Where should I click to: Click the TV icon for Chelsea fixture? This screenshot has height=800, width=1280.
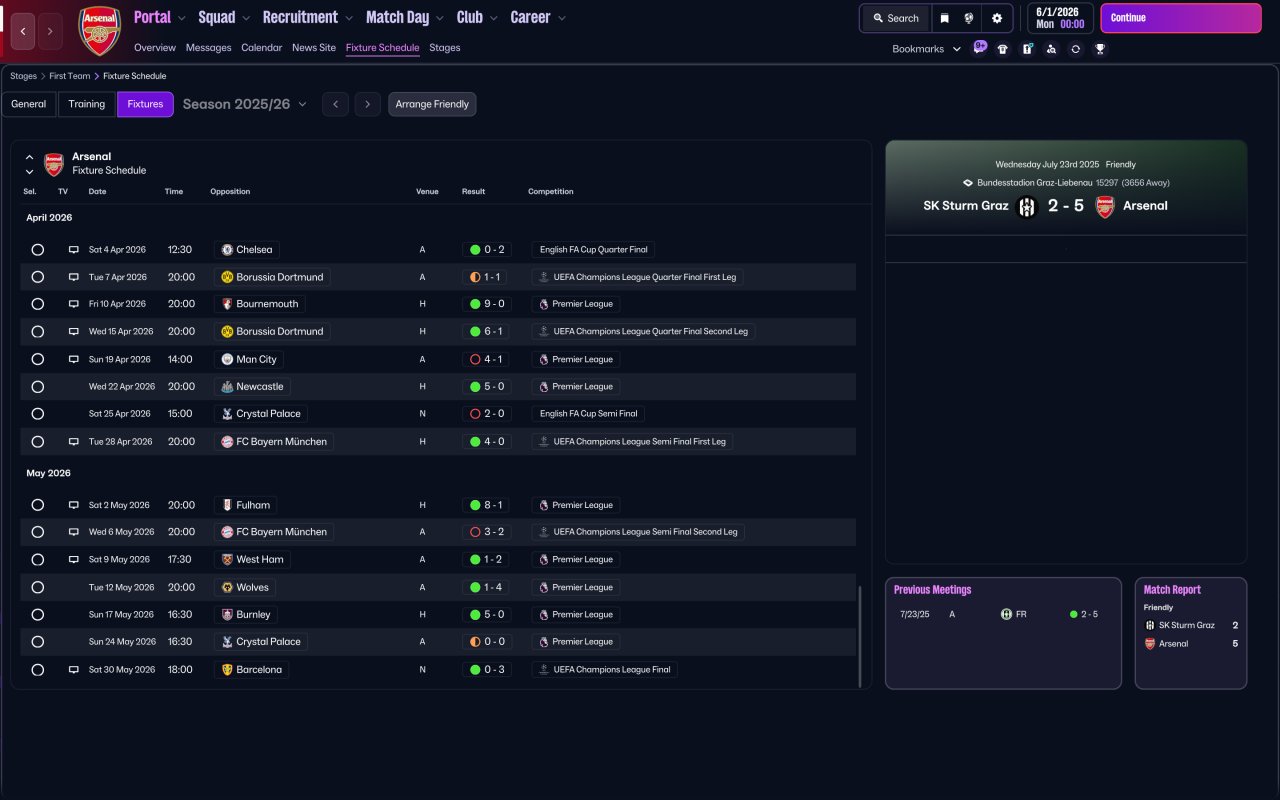point(73,250)
